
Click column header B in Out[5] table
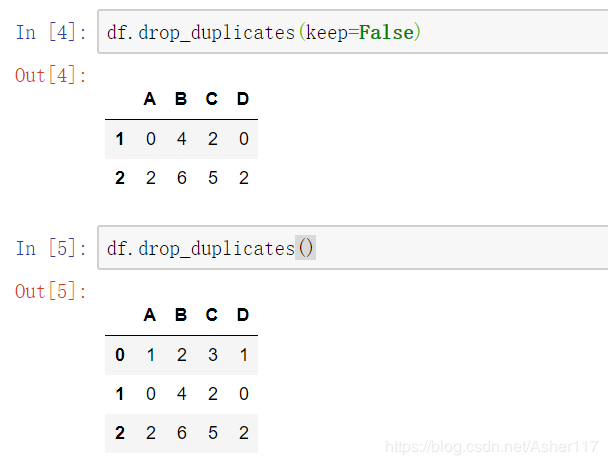coord(181,315)
